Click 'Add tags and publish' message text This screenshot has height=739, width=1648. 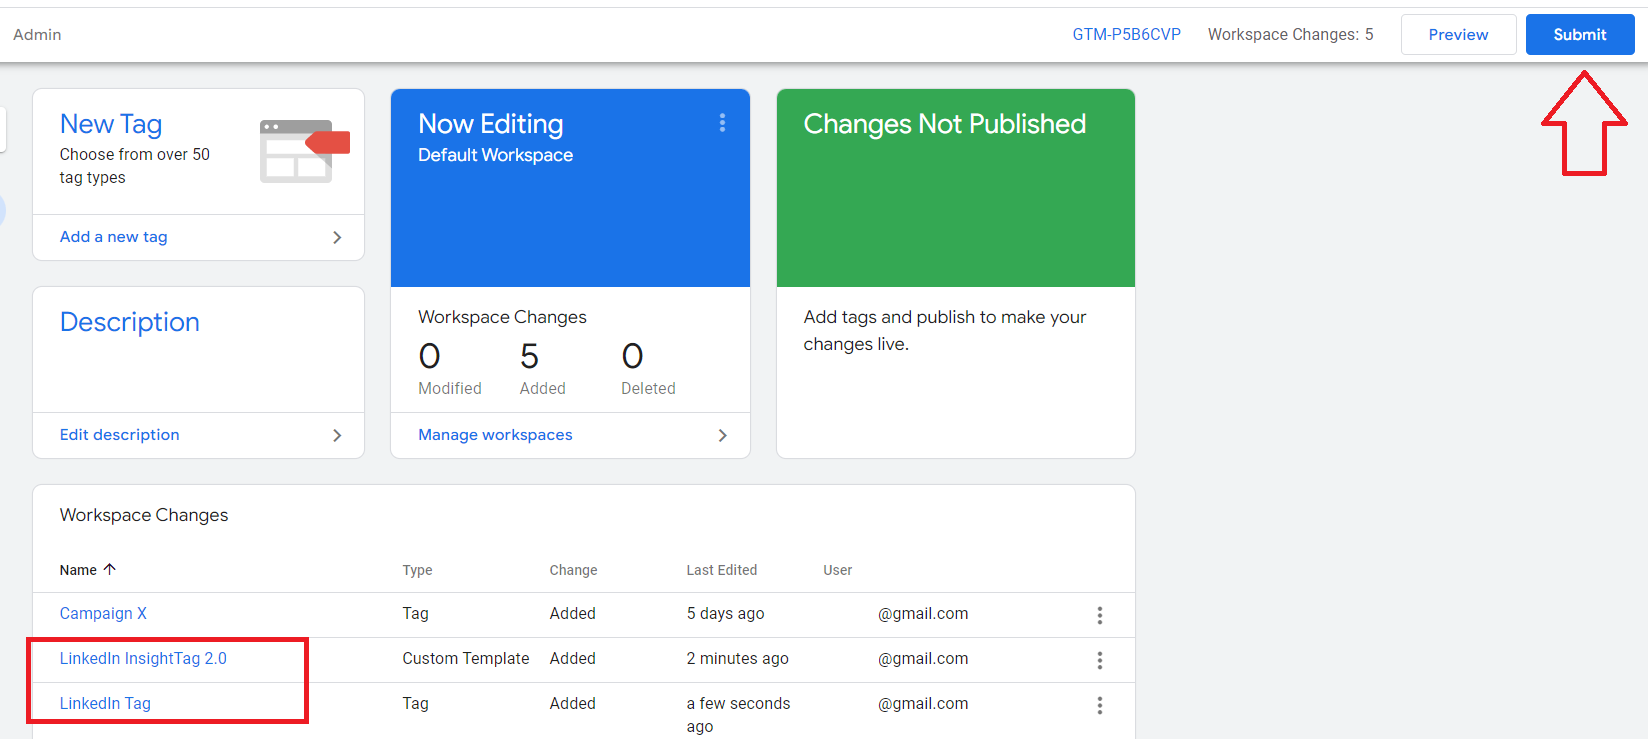pos(944,330)
